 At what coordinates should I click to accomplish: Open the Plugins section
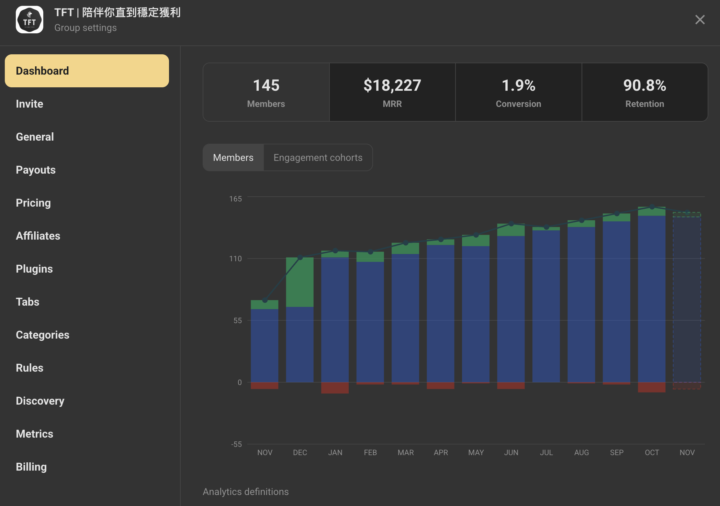point(35,269)
